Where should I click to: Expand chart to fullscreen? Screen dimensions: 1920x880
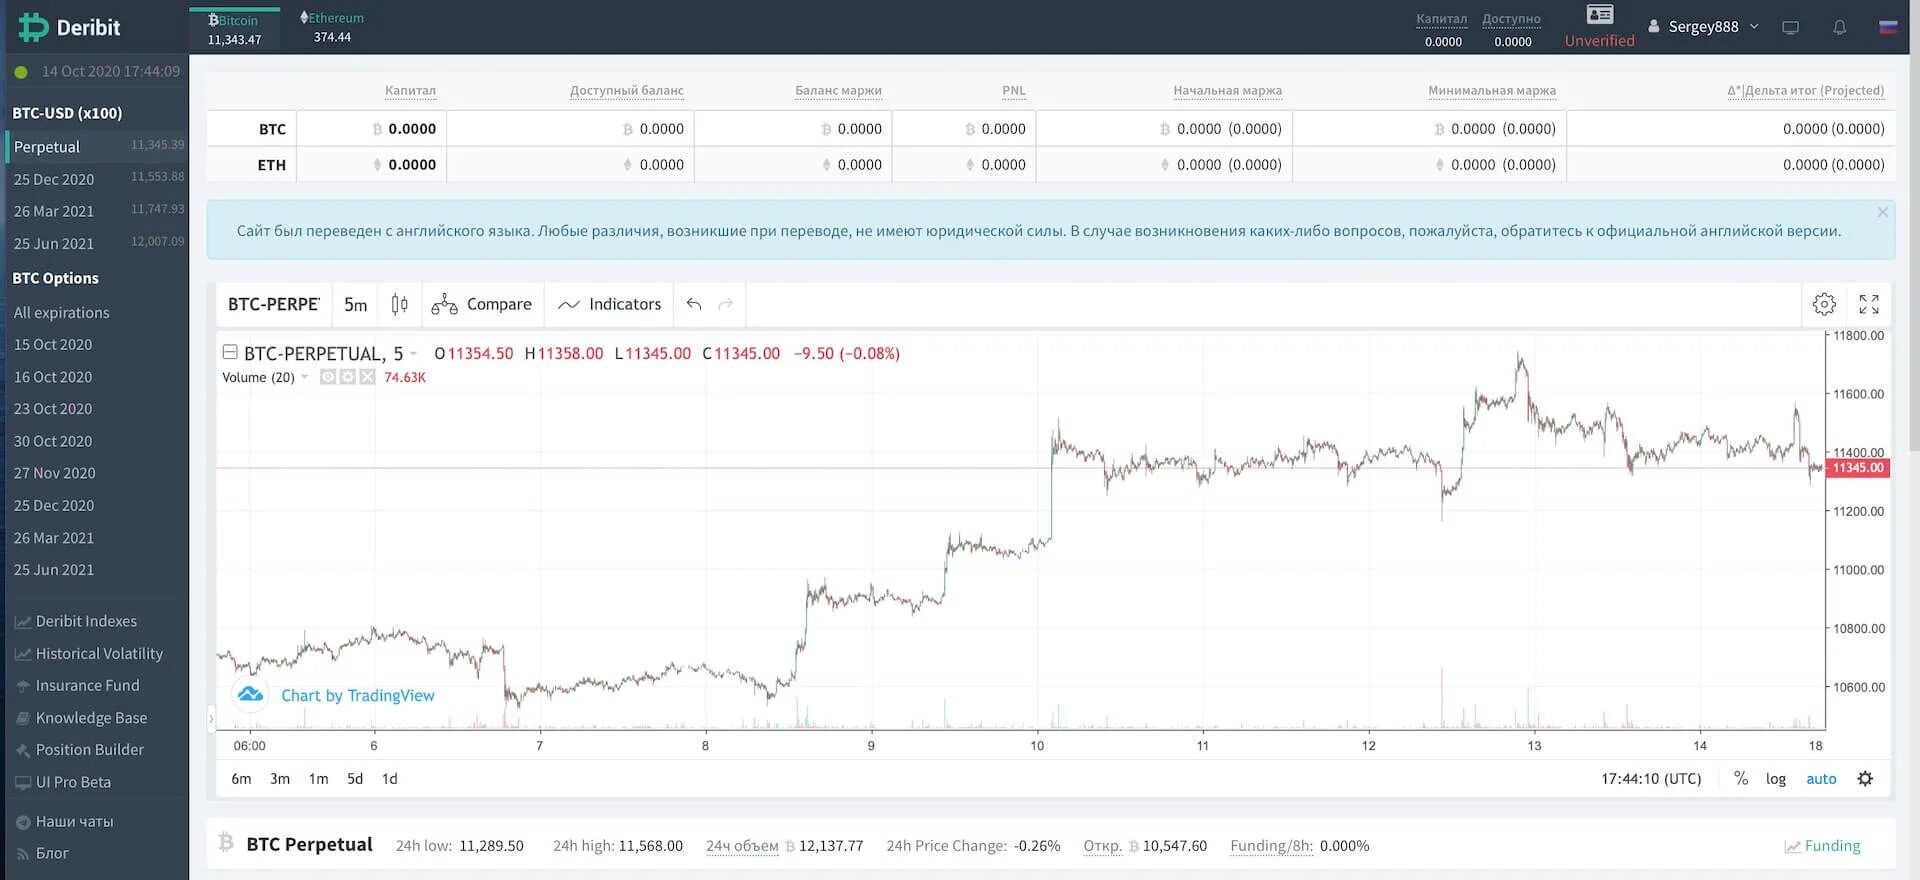tap(1869, 304)
